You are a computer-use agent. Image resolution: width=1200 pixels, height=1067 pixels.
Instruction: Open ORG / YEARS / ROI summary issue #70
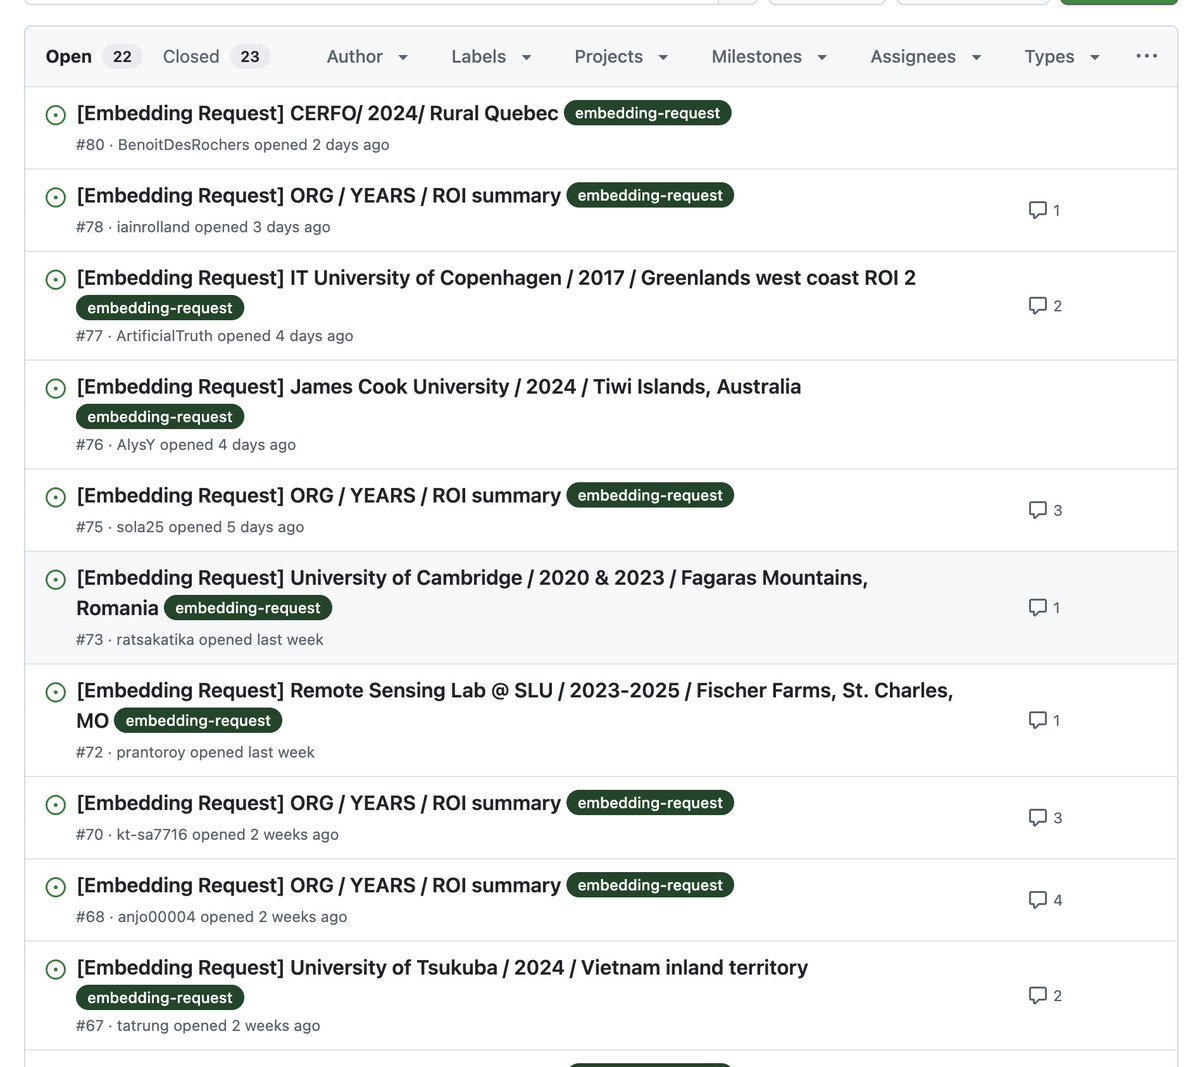tap(318, 803)
